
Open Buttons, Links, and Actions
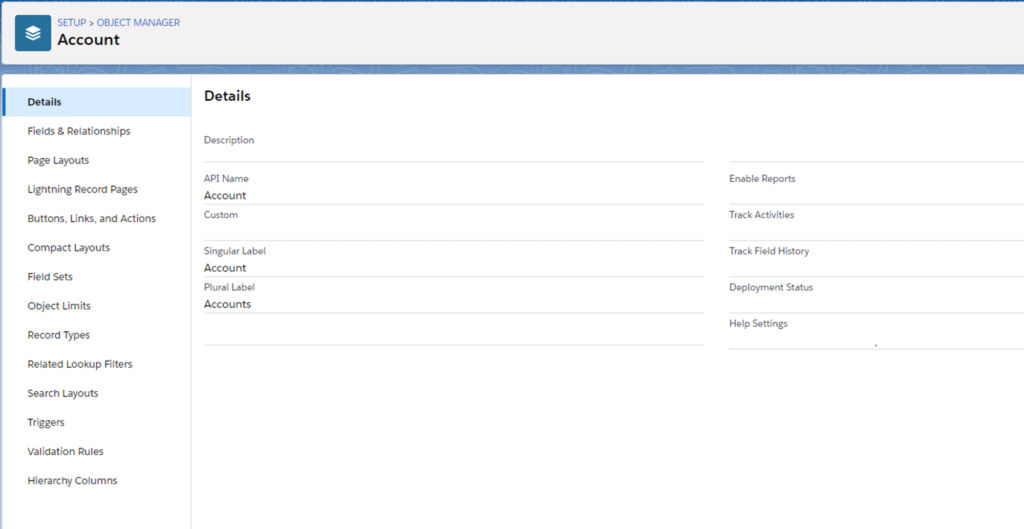[91, 219]
